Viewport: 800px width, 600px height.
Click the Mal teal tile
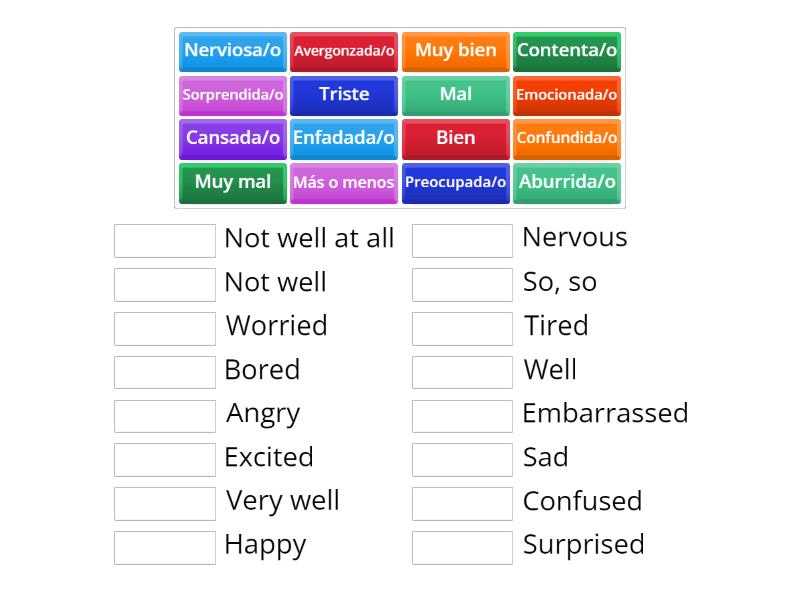point(456,95)
